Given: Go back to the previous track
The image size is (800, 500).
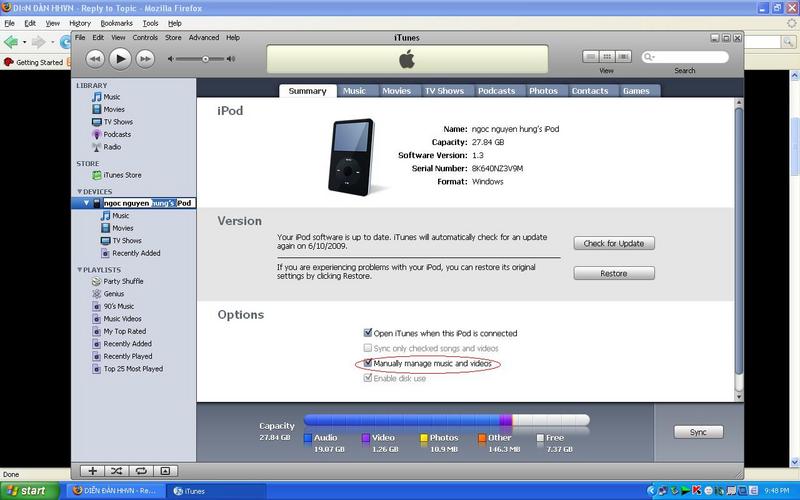Looking at the screenshot, I should point(95,59).
